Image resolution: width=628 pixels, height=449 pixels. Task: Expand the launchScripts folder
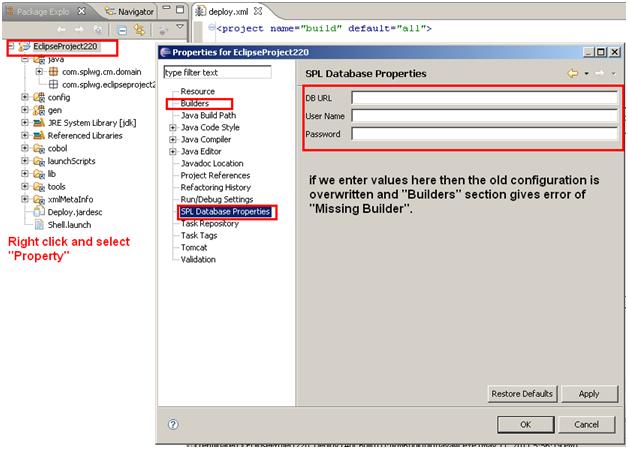coord(25,161)
